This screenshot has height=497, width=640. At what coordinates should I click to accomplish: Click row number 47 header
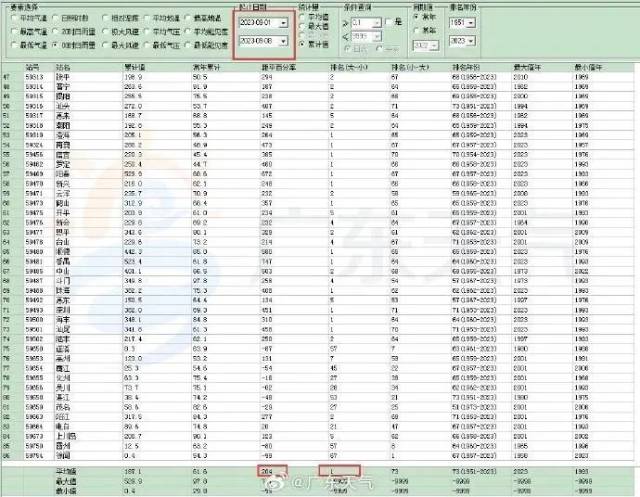point(6,77)
